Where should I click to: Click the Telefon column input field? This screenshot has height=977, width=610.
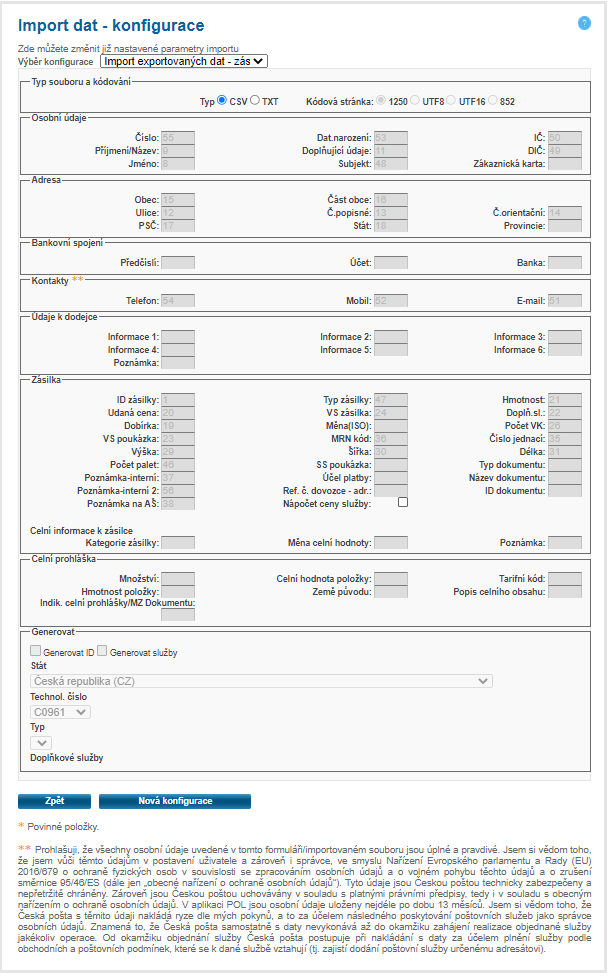178,300
